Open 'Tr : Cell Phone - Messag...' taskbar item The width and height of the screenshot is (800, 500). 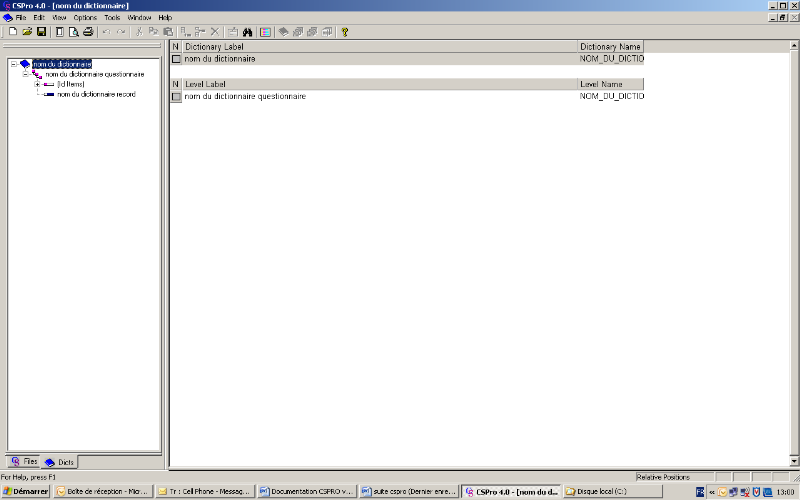coord(205,491)
